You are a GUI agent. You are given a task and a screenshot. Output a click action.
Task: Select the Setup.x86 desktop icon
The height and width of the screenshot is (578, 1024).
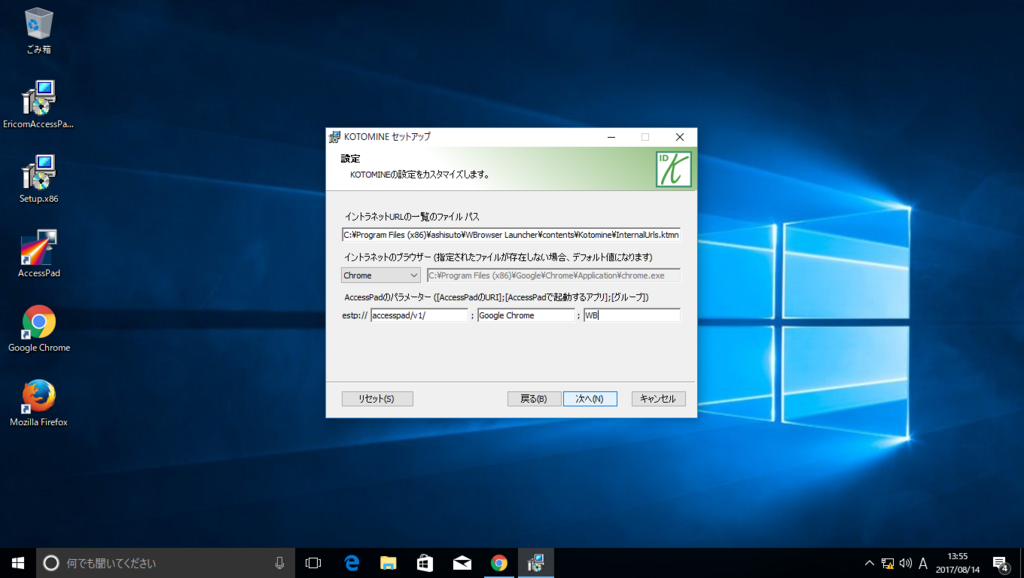point(39,179)
